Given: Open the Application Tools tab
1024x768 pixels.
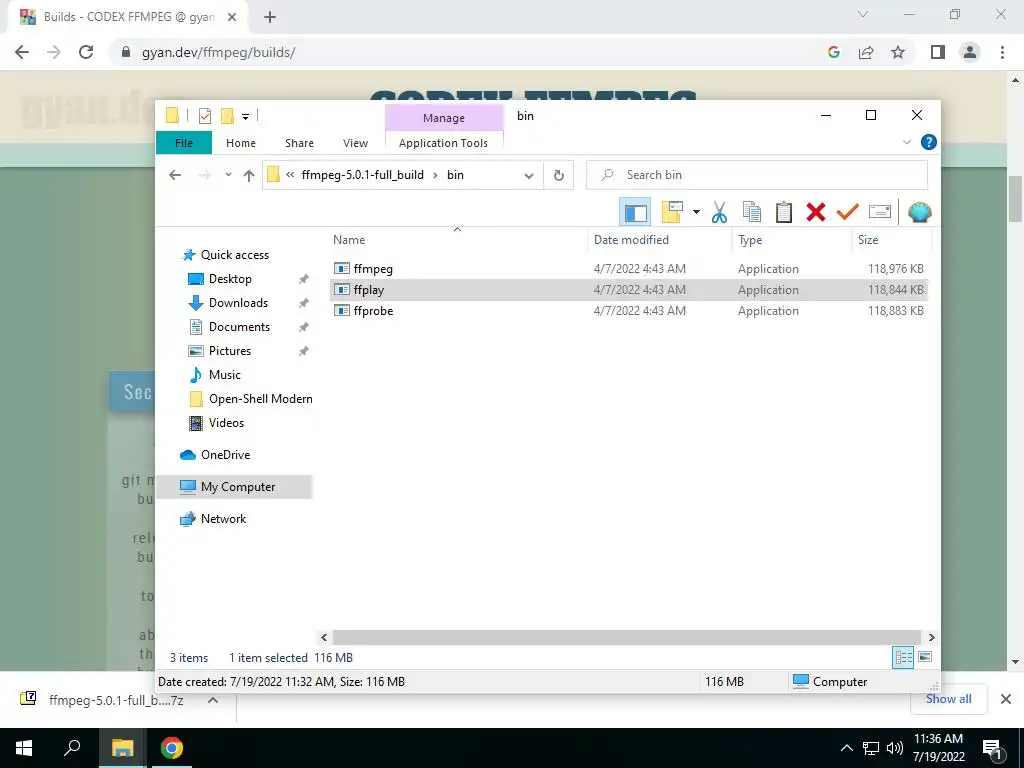Looking at the screenshot, I should pos(443,143).
